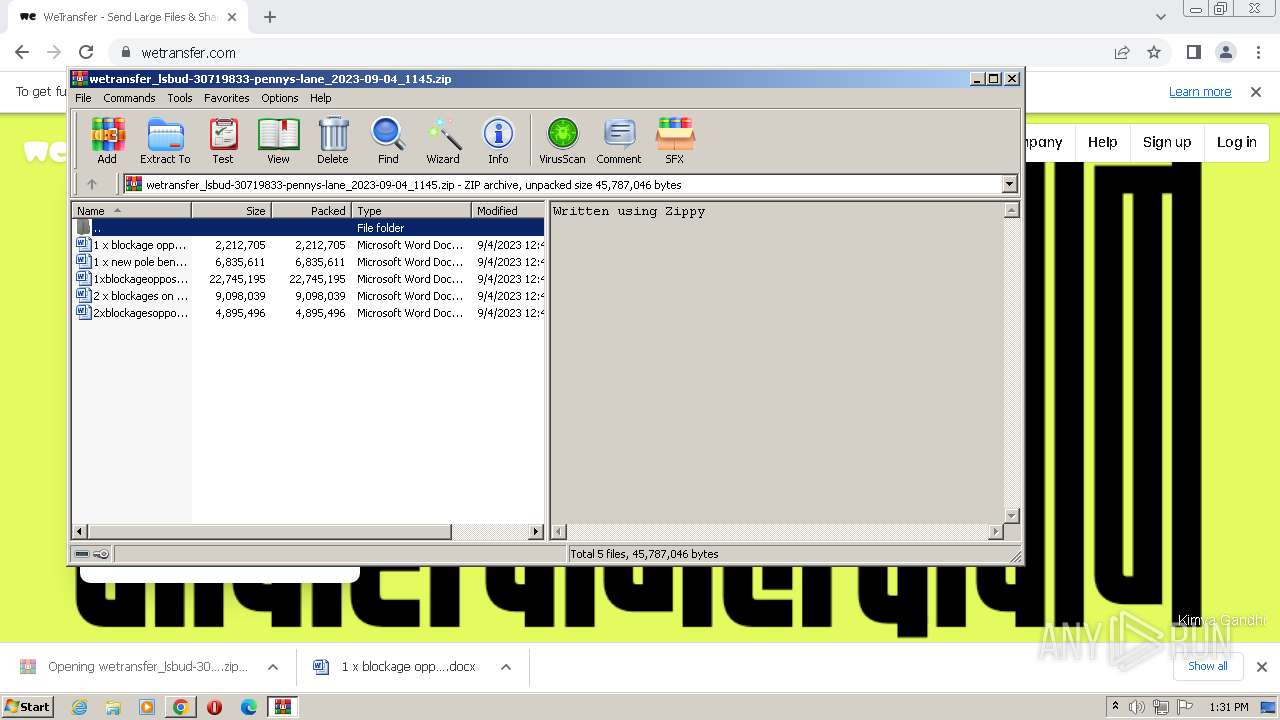Click Show all downloads button
The height and width of the screenshot is (720, 1280).
pyautogui.click(x=1208, y=667)
